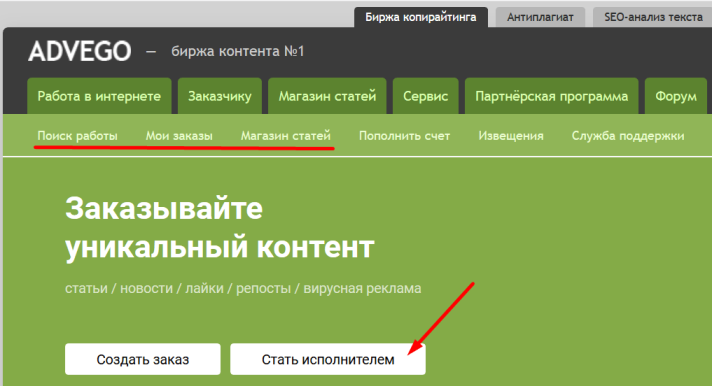This screenshot has width=712, height=386.
Task: Open the SEO-анализ текста tab
Action: pos(653,17)
